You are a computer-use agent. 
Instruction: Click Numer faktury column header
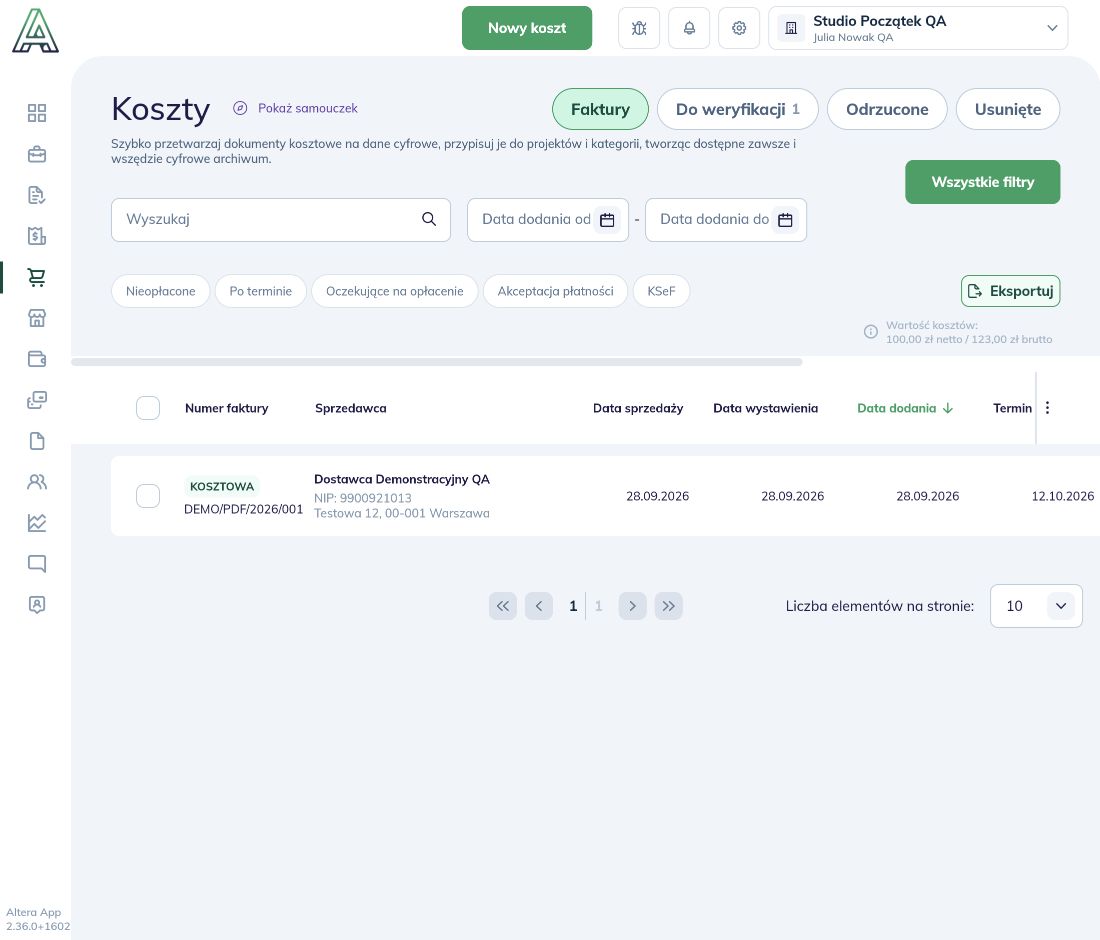(x=227, y=408)
